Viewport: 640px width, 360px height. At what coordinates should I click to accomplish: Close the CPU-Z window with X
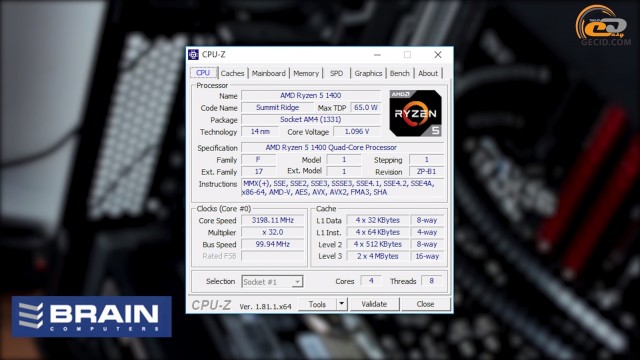pyautogui.click(x=438, y=54)
